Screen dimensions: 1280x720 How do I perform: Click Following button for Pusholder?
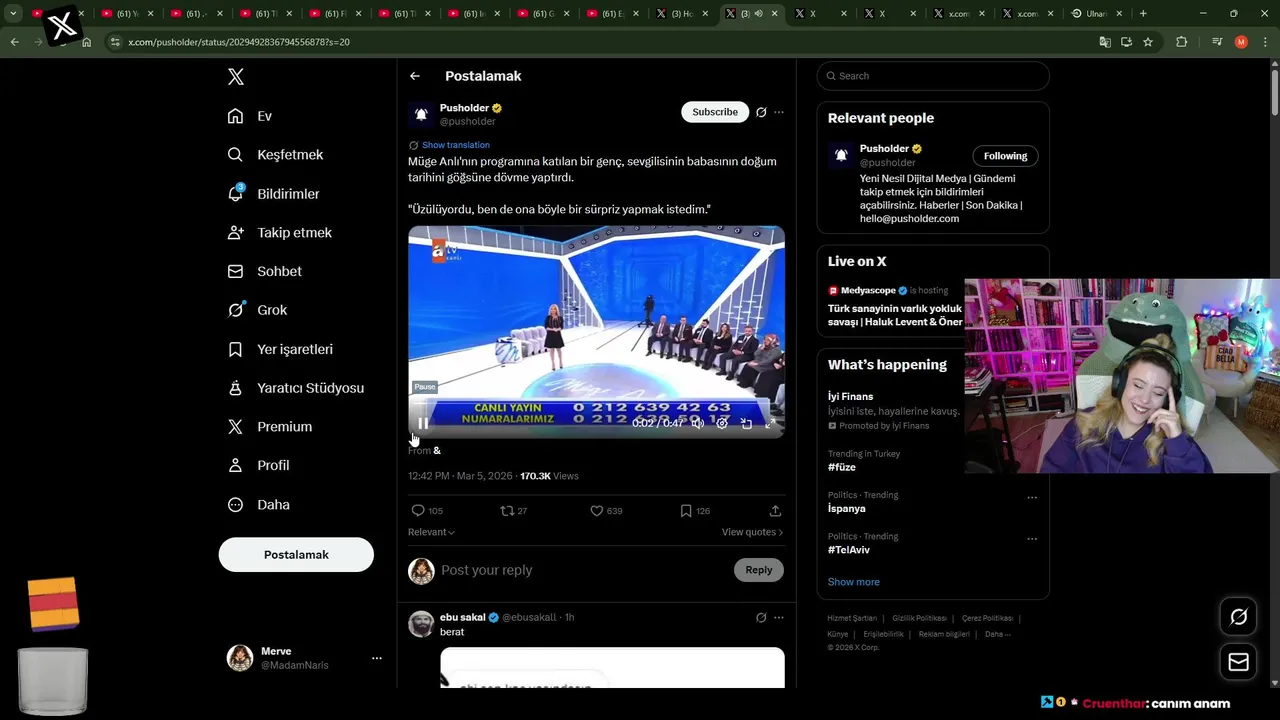tap(1005, 156)
